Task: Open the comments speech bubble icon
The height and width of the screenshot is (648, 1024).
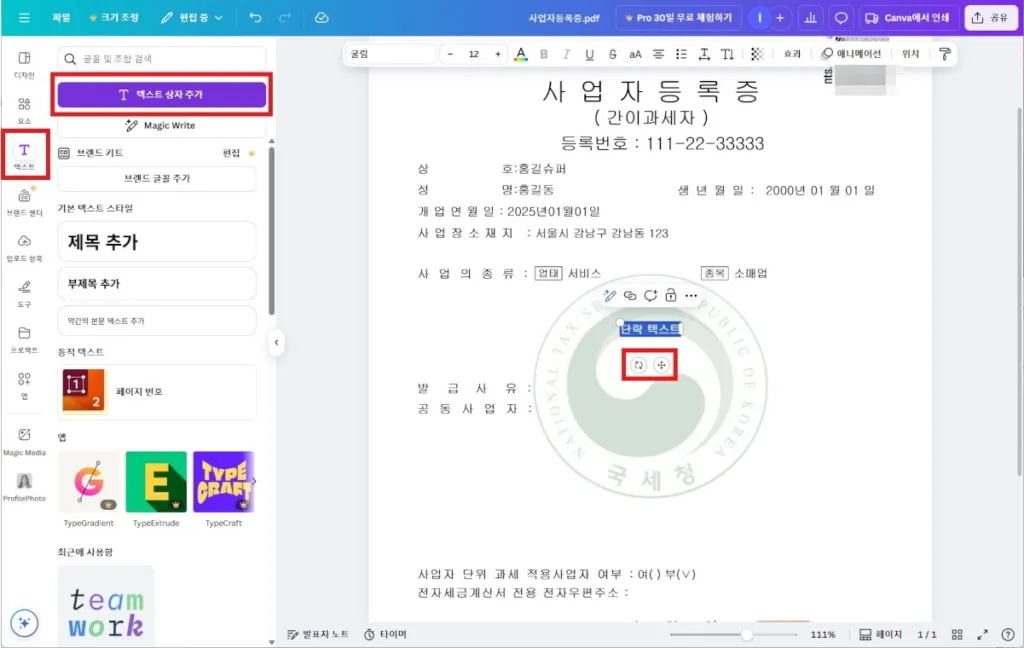Action: click(x=841, y=18)
